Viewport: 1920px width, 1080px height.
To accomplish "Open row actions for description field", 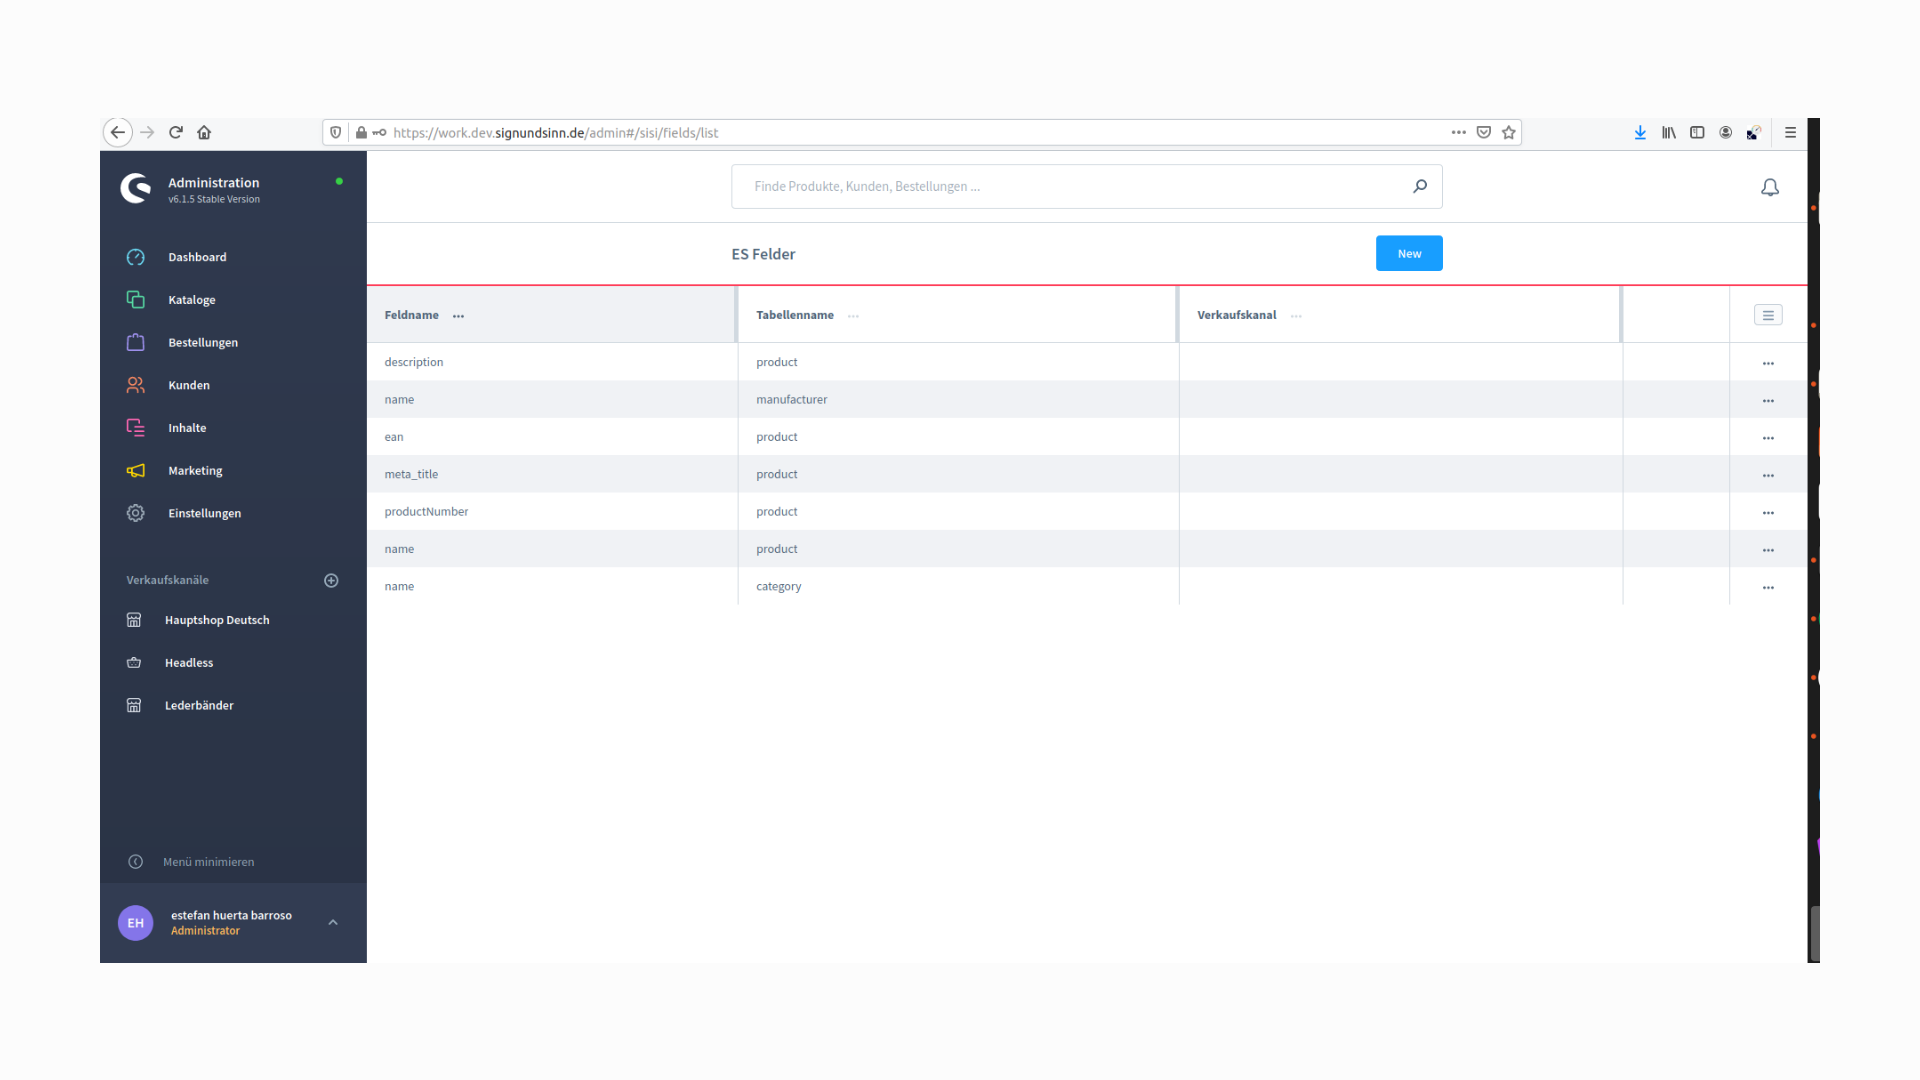I will pyautogui.click(x=1768, y=363).
